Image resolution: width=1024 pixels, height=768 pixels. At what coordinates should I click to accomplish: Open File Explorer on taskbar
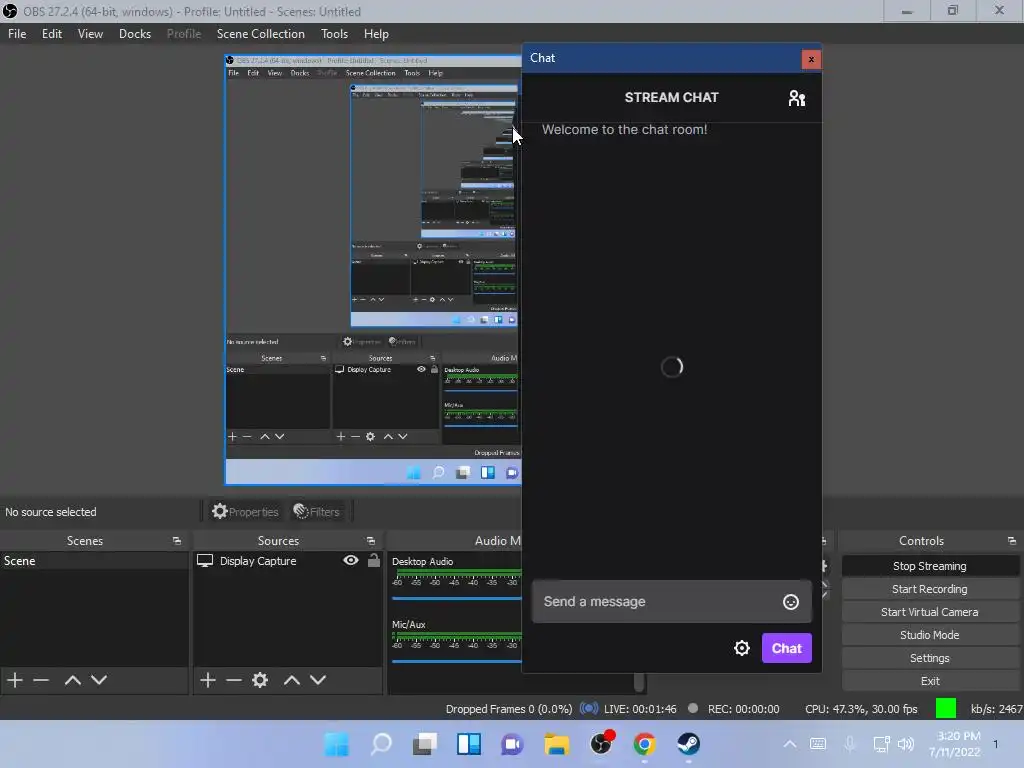click(556, 744)
